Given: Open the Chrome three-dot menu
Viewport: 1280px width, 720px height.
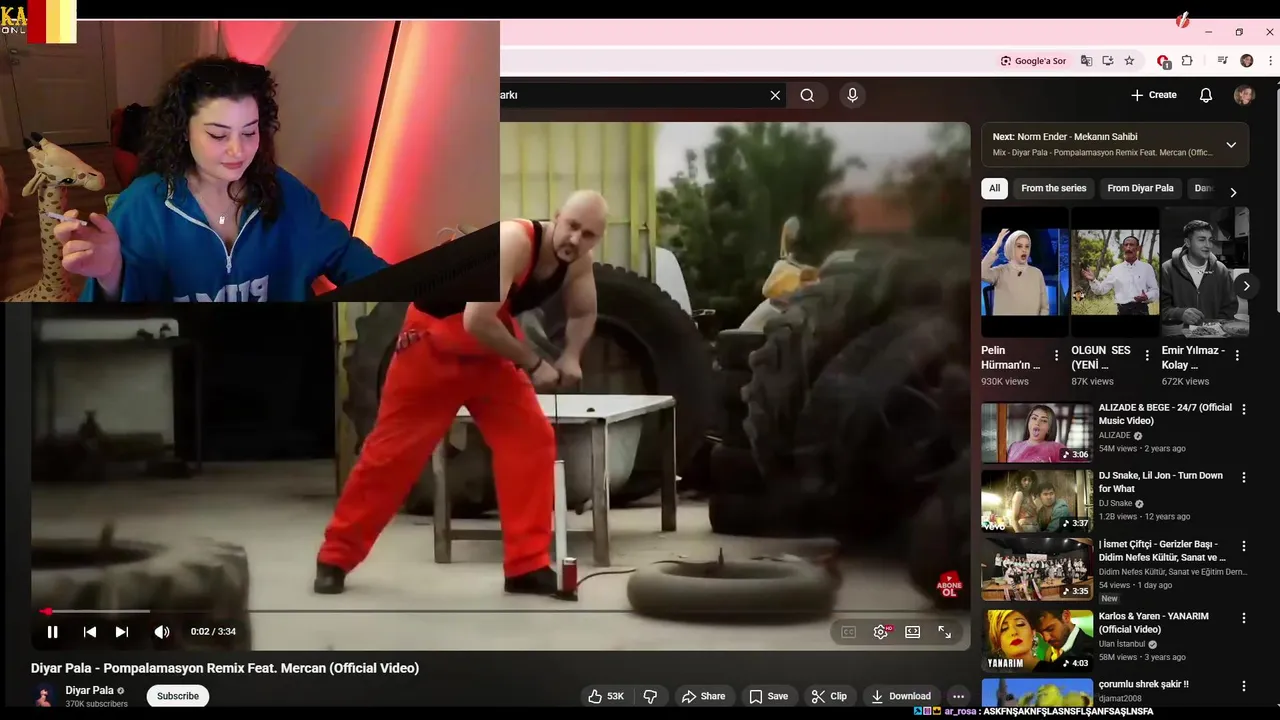Looking at the screenshot, I should coord(1270,61).
